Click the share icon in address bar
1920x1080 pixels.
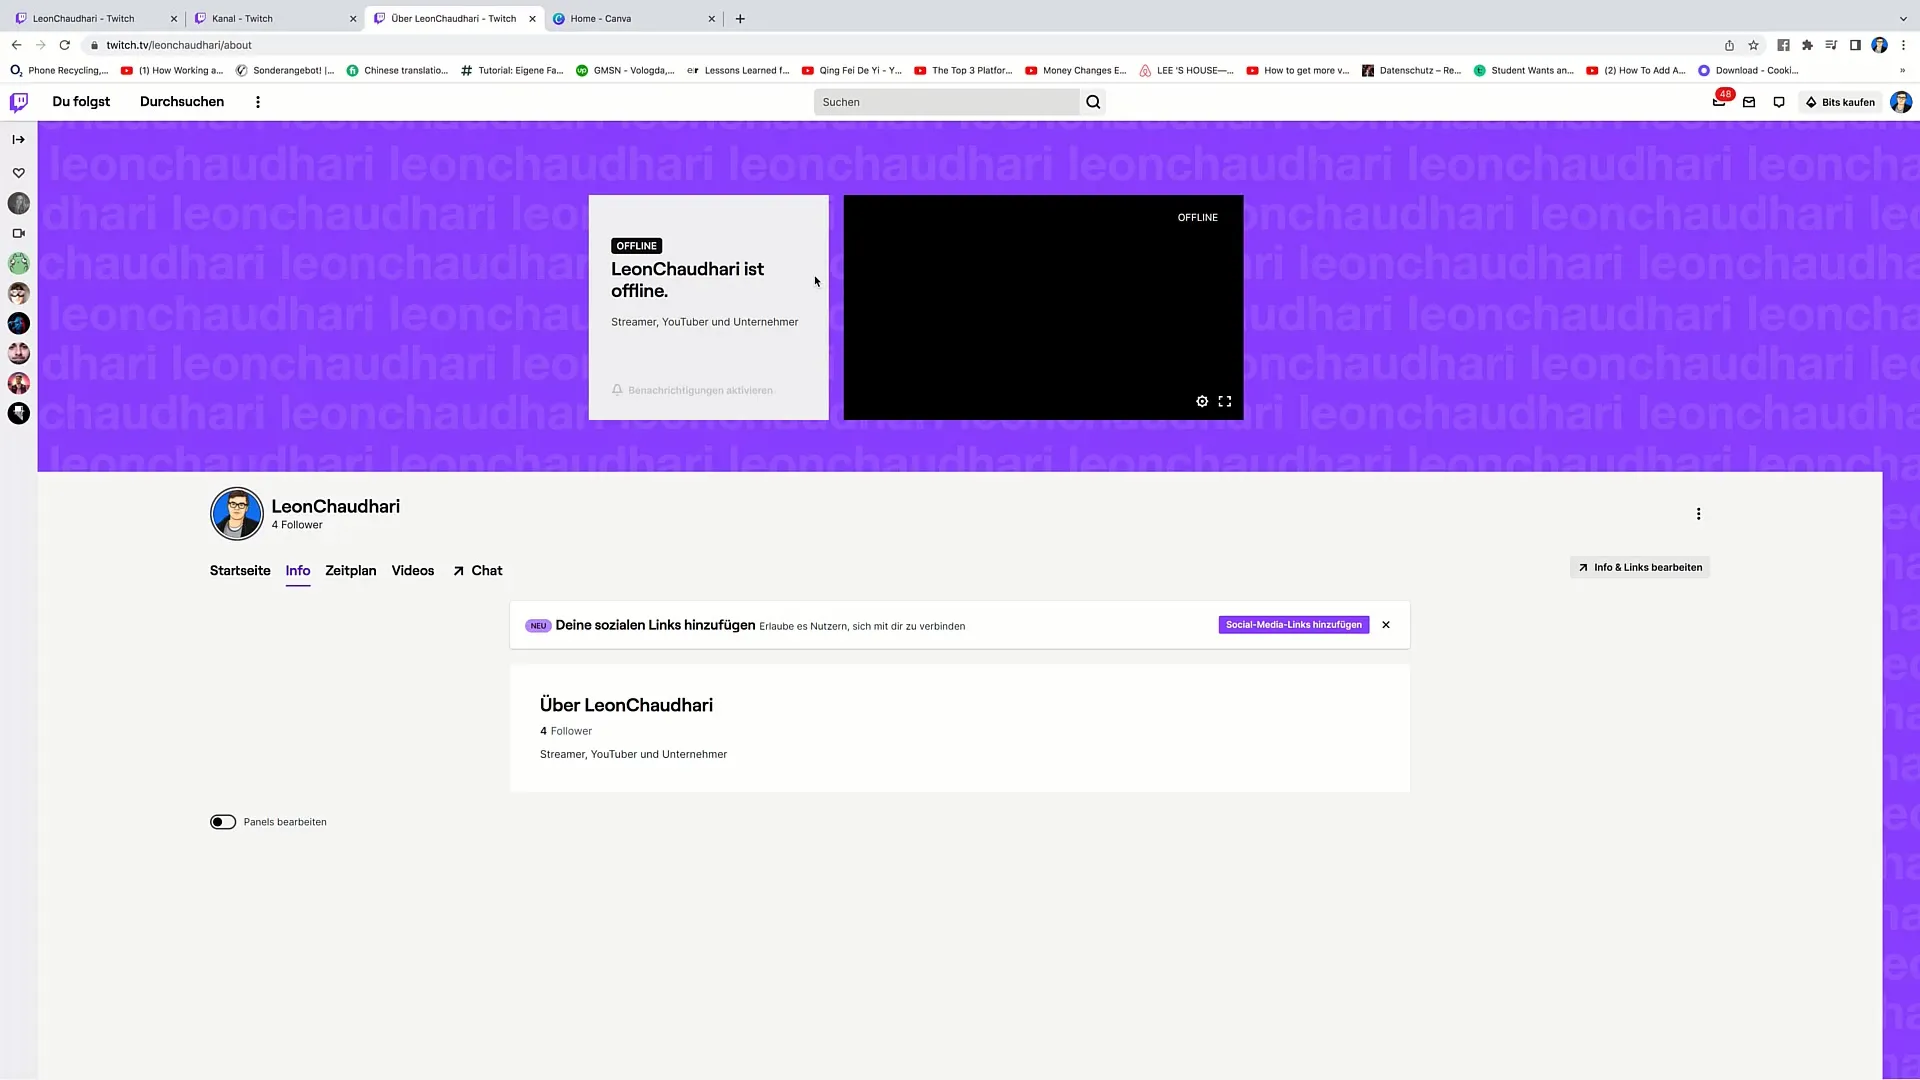pos(1729,45)
